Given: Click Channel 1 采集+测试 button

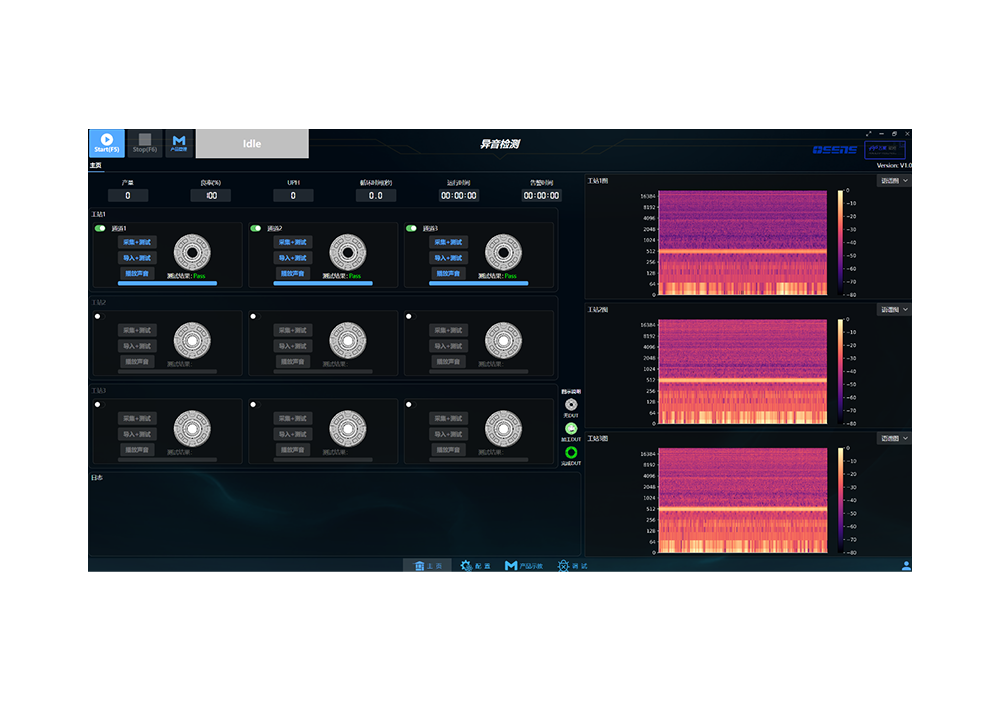Looking at the screenshot, I should point(137,242).
